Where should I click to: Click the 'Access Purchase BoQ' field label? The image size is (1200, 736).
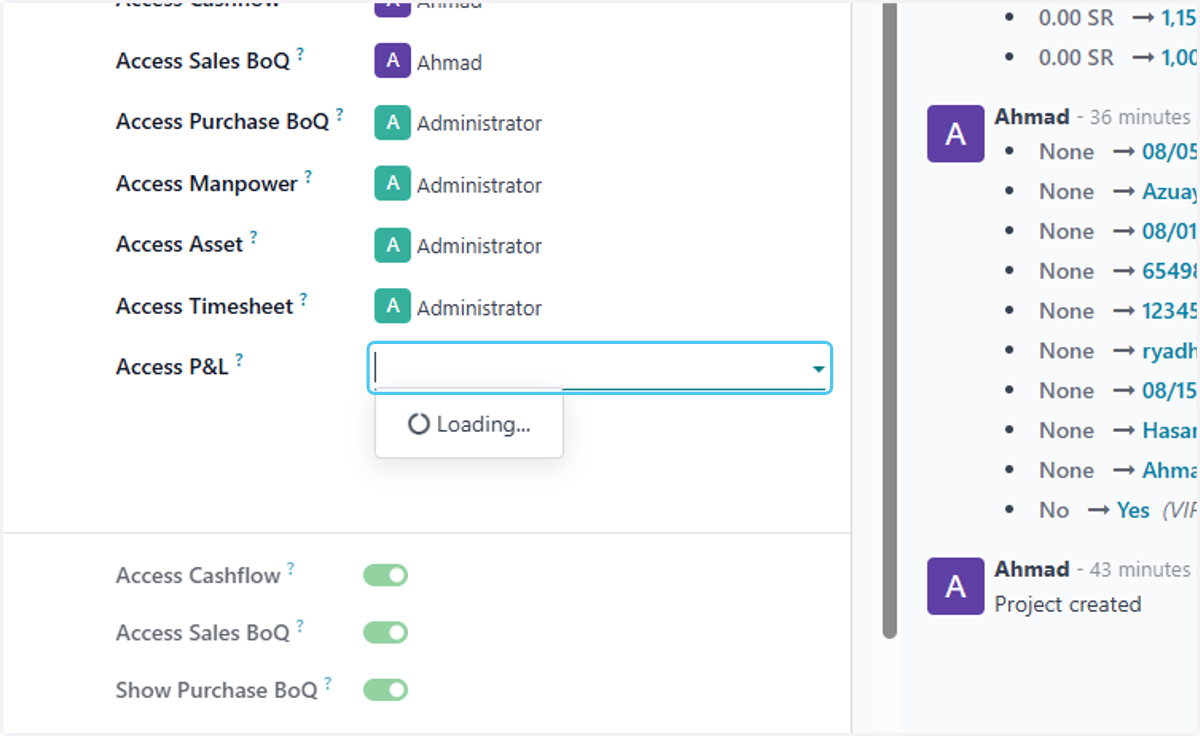coord(222,122)
